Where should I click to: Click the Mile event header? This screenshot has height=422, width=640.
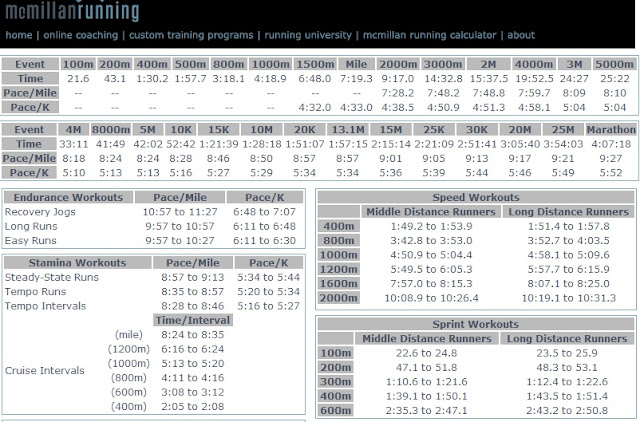(x=356, y=64)
